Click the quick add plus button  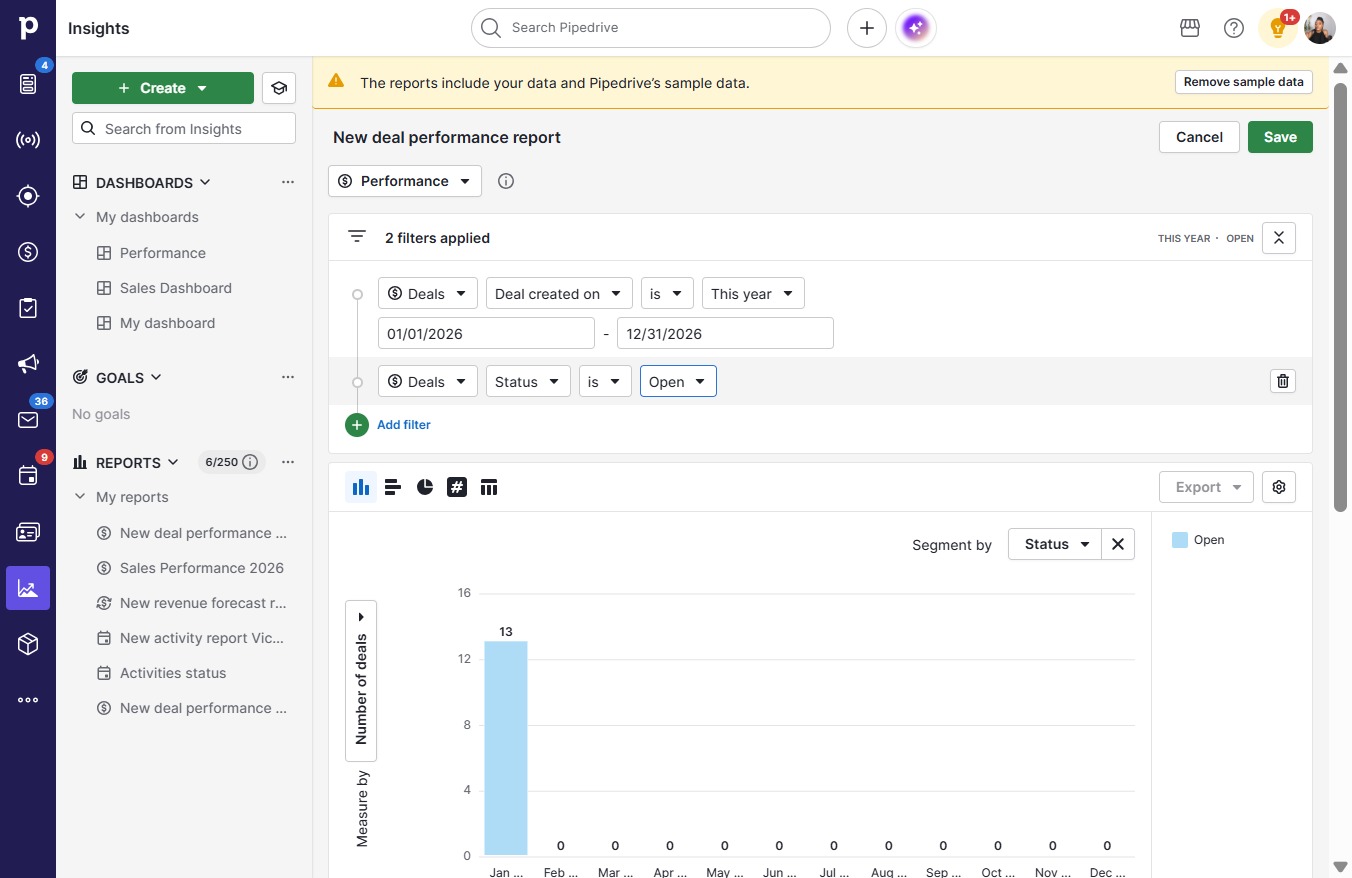867,28
